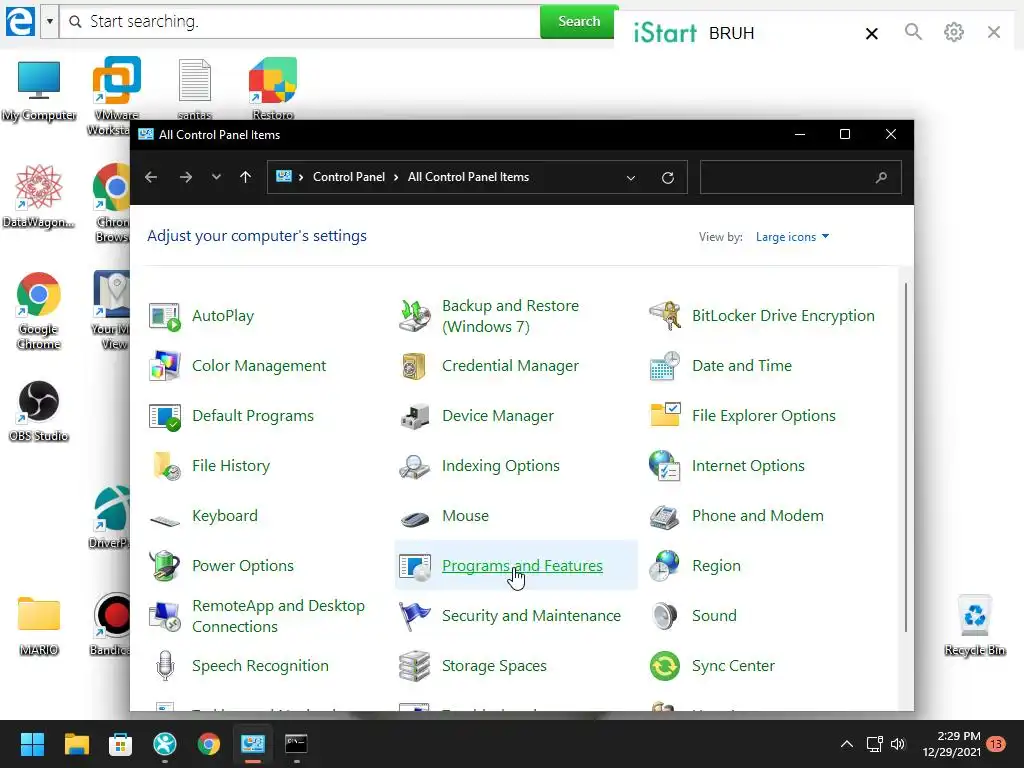Viewport: 1024px width, 768px height.
Task: Open the recent locations chevron
Action: pos(216,177)
